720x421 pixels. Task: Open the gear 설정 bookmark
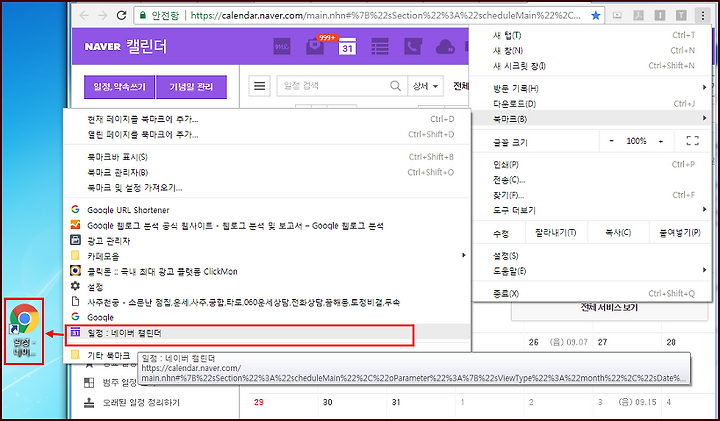point(267,287)
